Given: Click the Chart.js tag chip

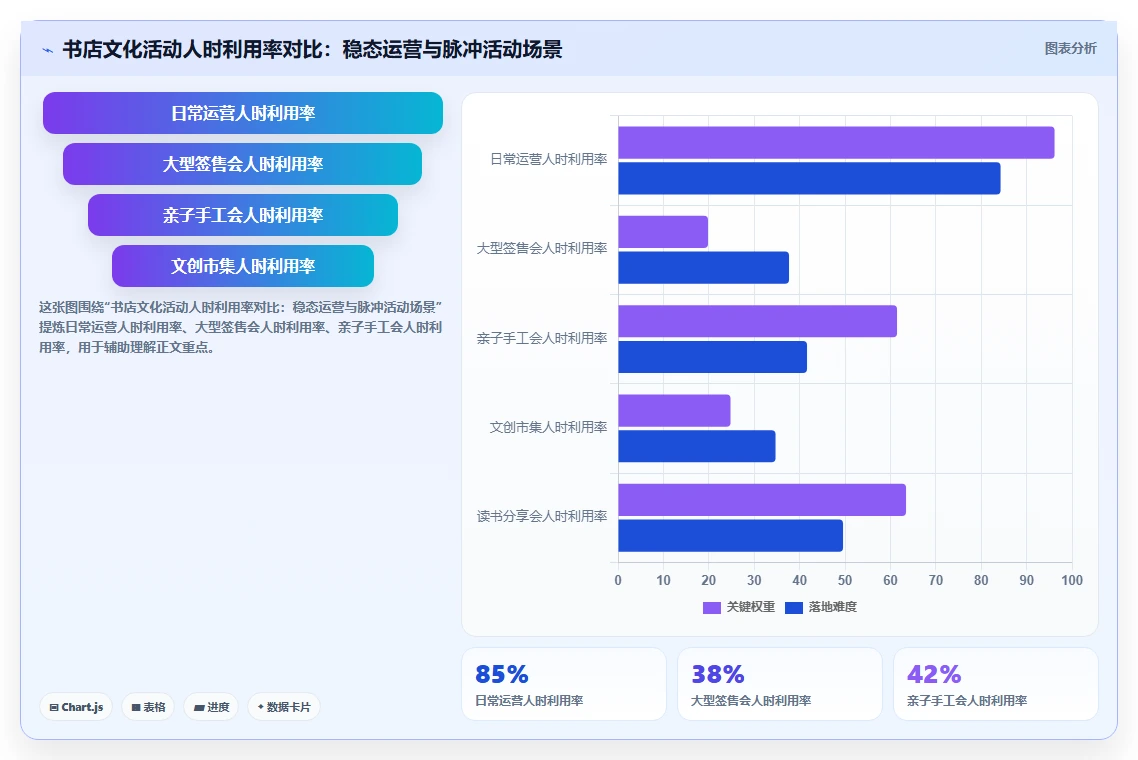Looking at the screenshot, I should [76, 707].
